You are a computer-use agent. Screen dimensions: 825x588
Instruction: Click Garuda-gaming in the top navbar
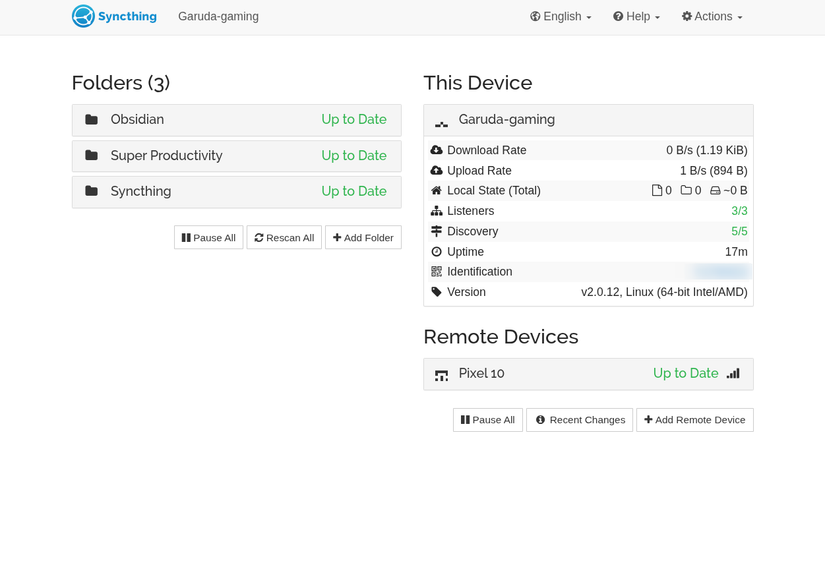(218, 16)
